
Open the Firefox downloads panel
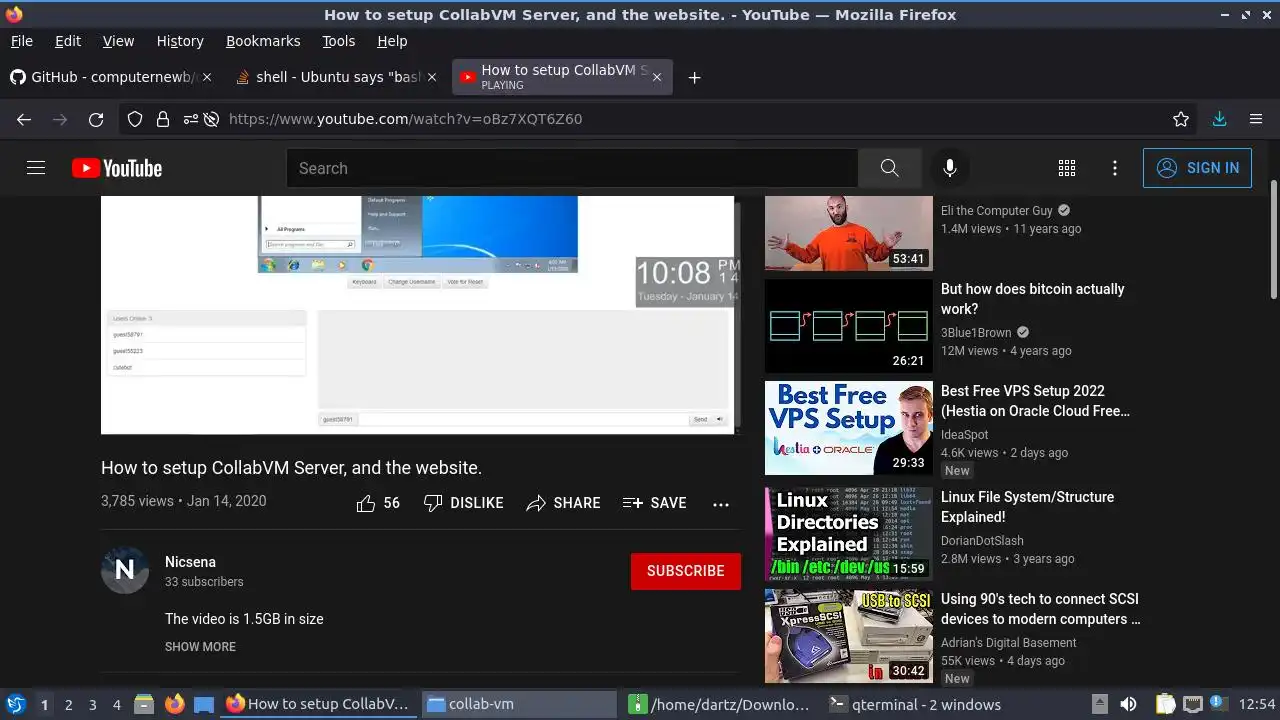1219,119
